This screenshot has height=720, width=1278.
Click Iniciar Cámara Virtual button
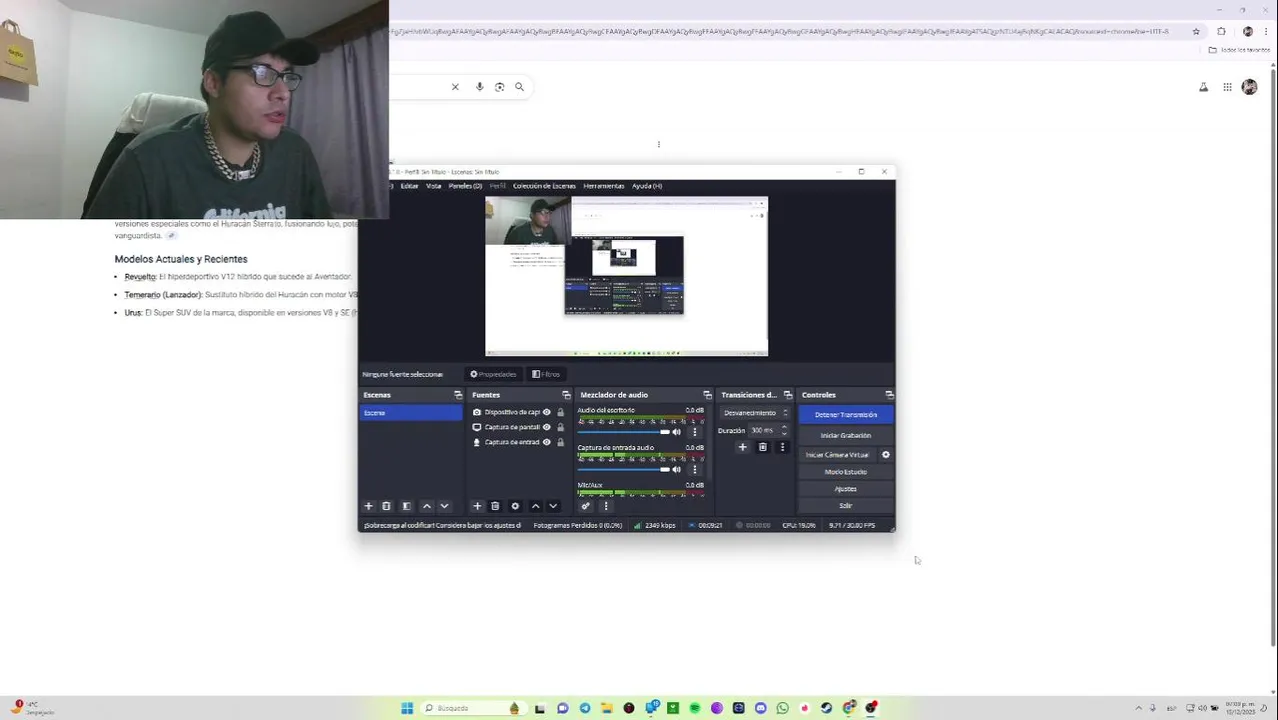837,455
